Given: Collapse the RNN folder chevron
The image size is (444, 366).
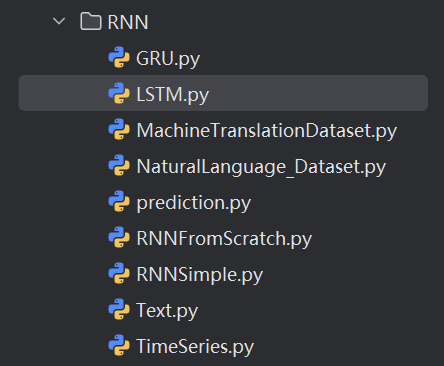Looking at the screenshot, I should (59, 22).
